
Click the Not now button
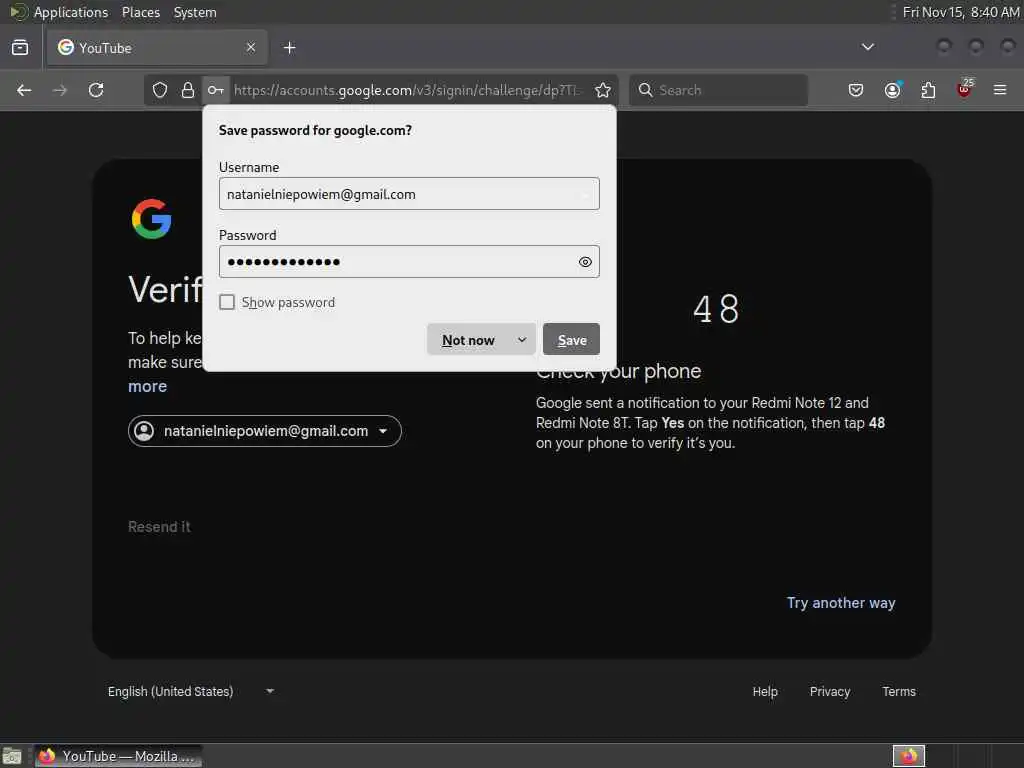pyautogui.click(x=468, y=340)
